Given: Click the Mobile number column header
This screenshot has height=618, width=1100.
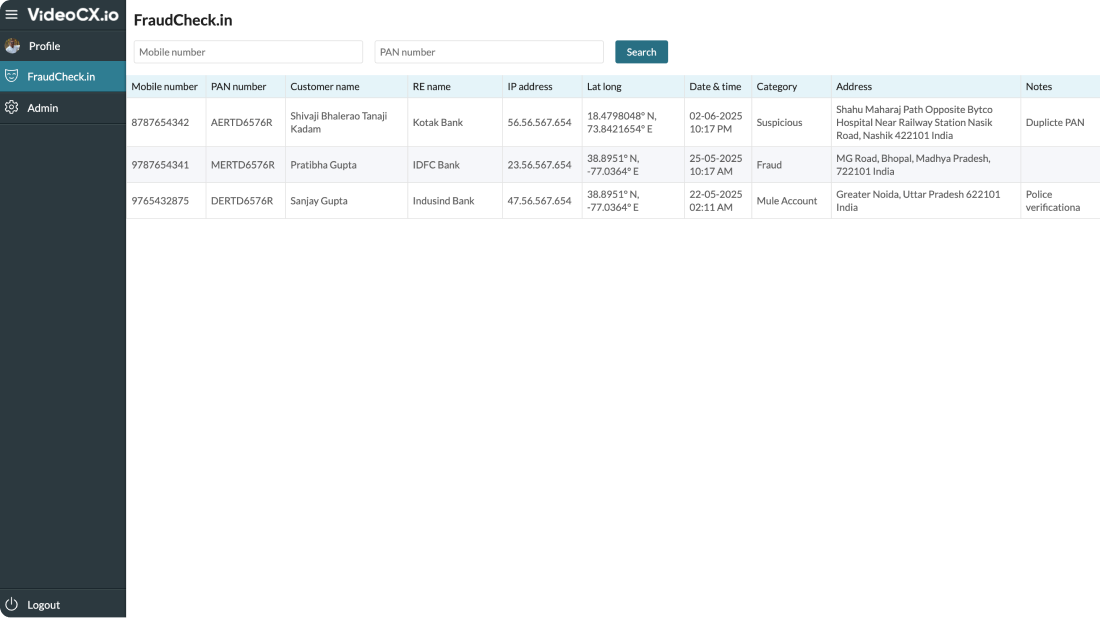Looking at the screenshot, I should [x=164, y=86].
